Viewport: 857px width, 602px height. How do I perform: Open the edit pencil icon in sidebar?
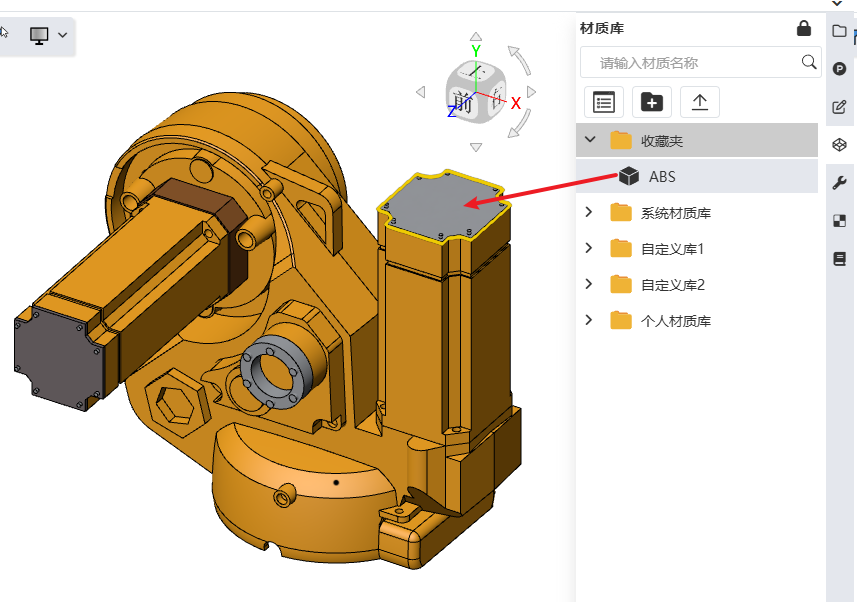coord(840,107)
